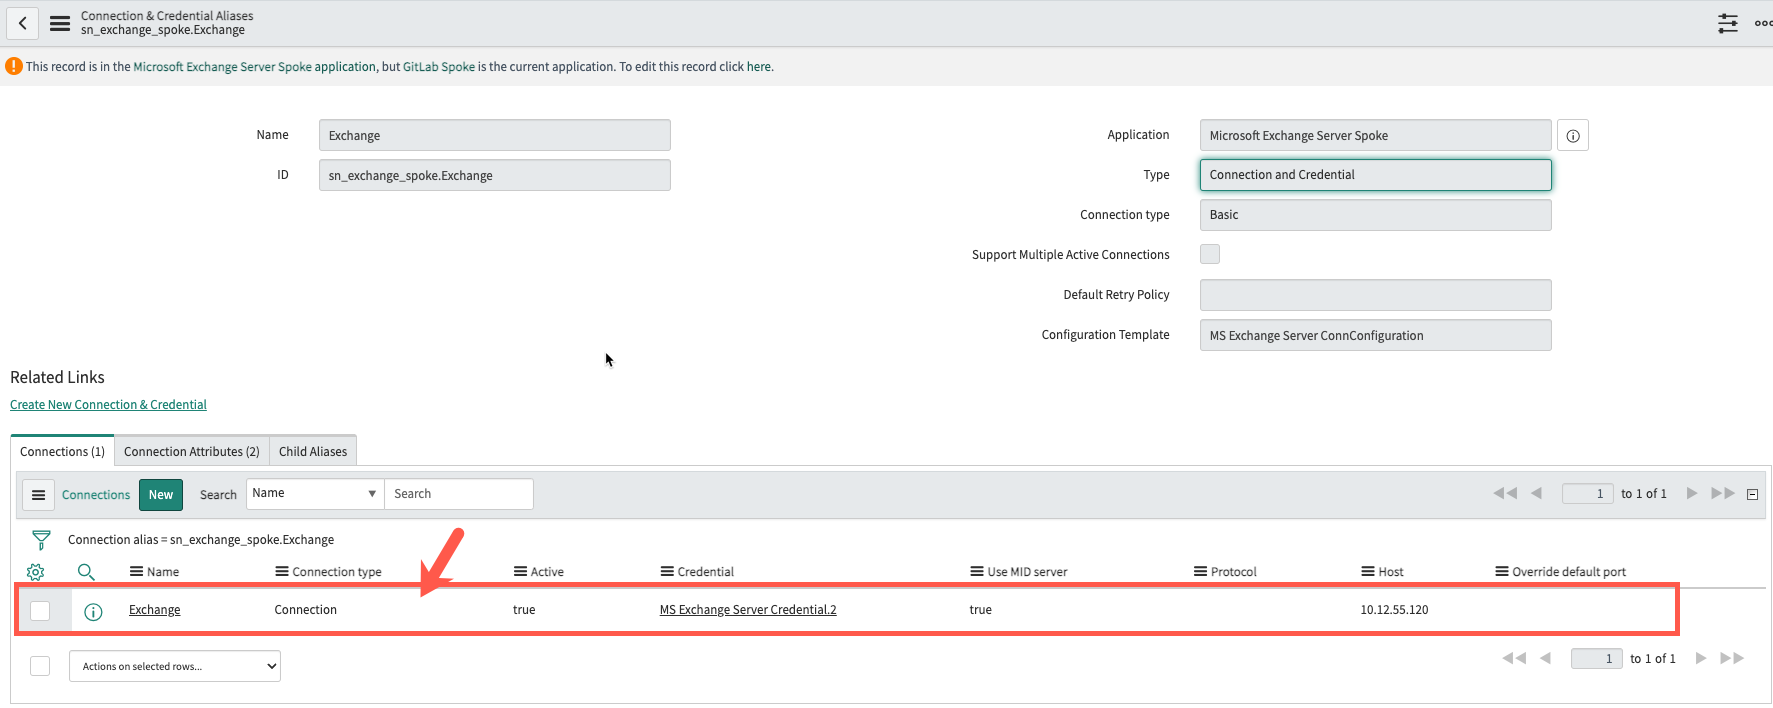Open the Type field dropdown

pos(1375,175)
